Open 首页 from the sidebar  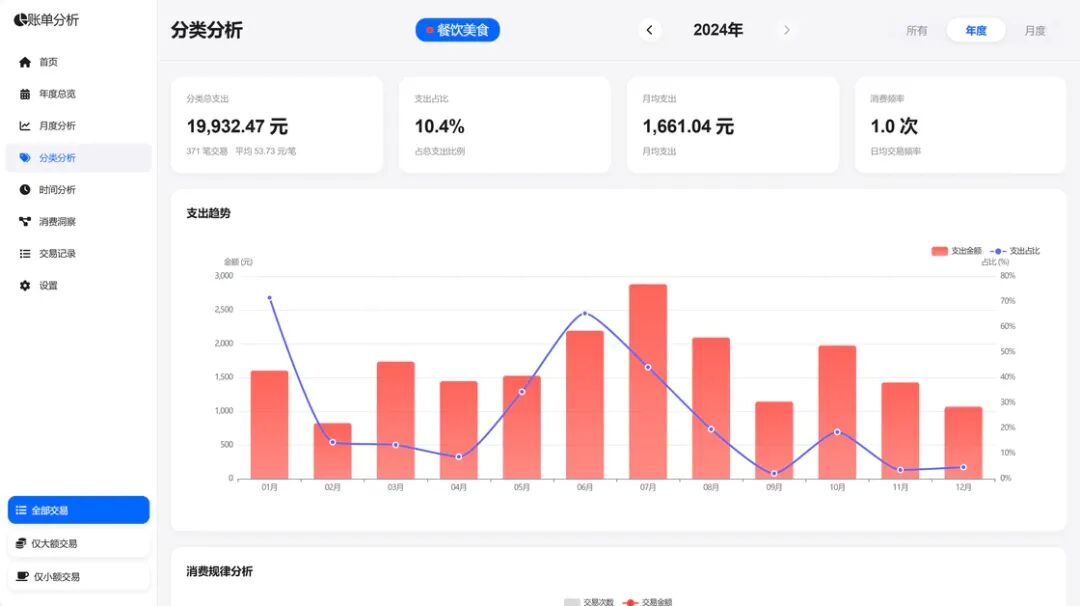pos(79,62)
